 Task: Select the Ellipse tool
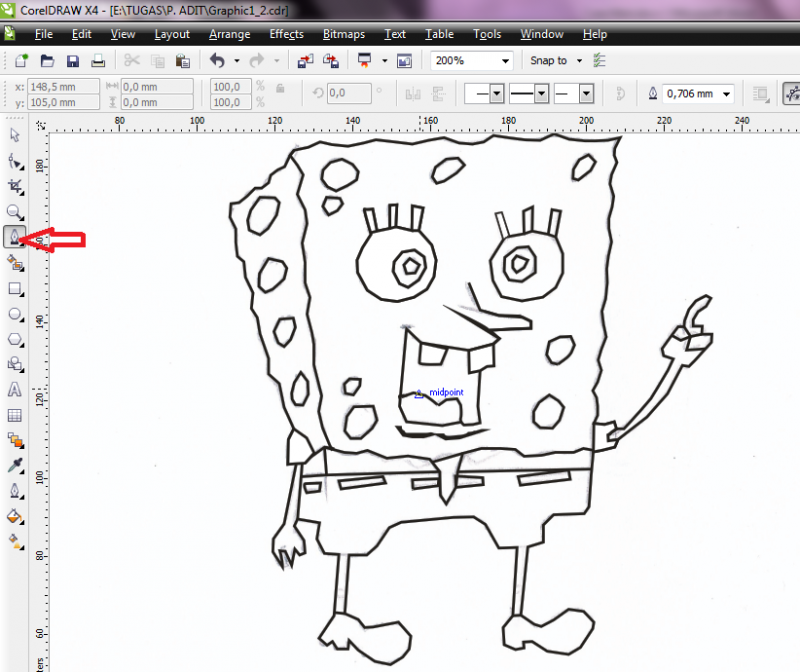coord(15,314)
